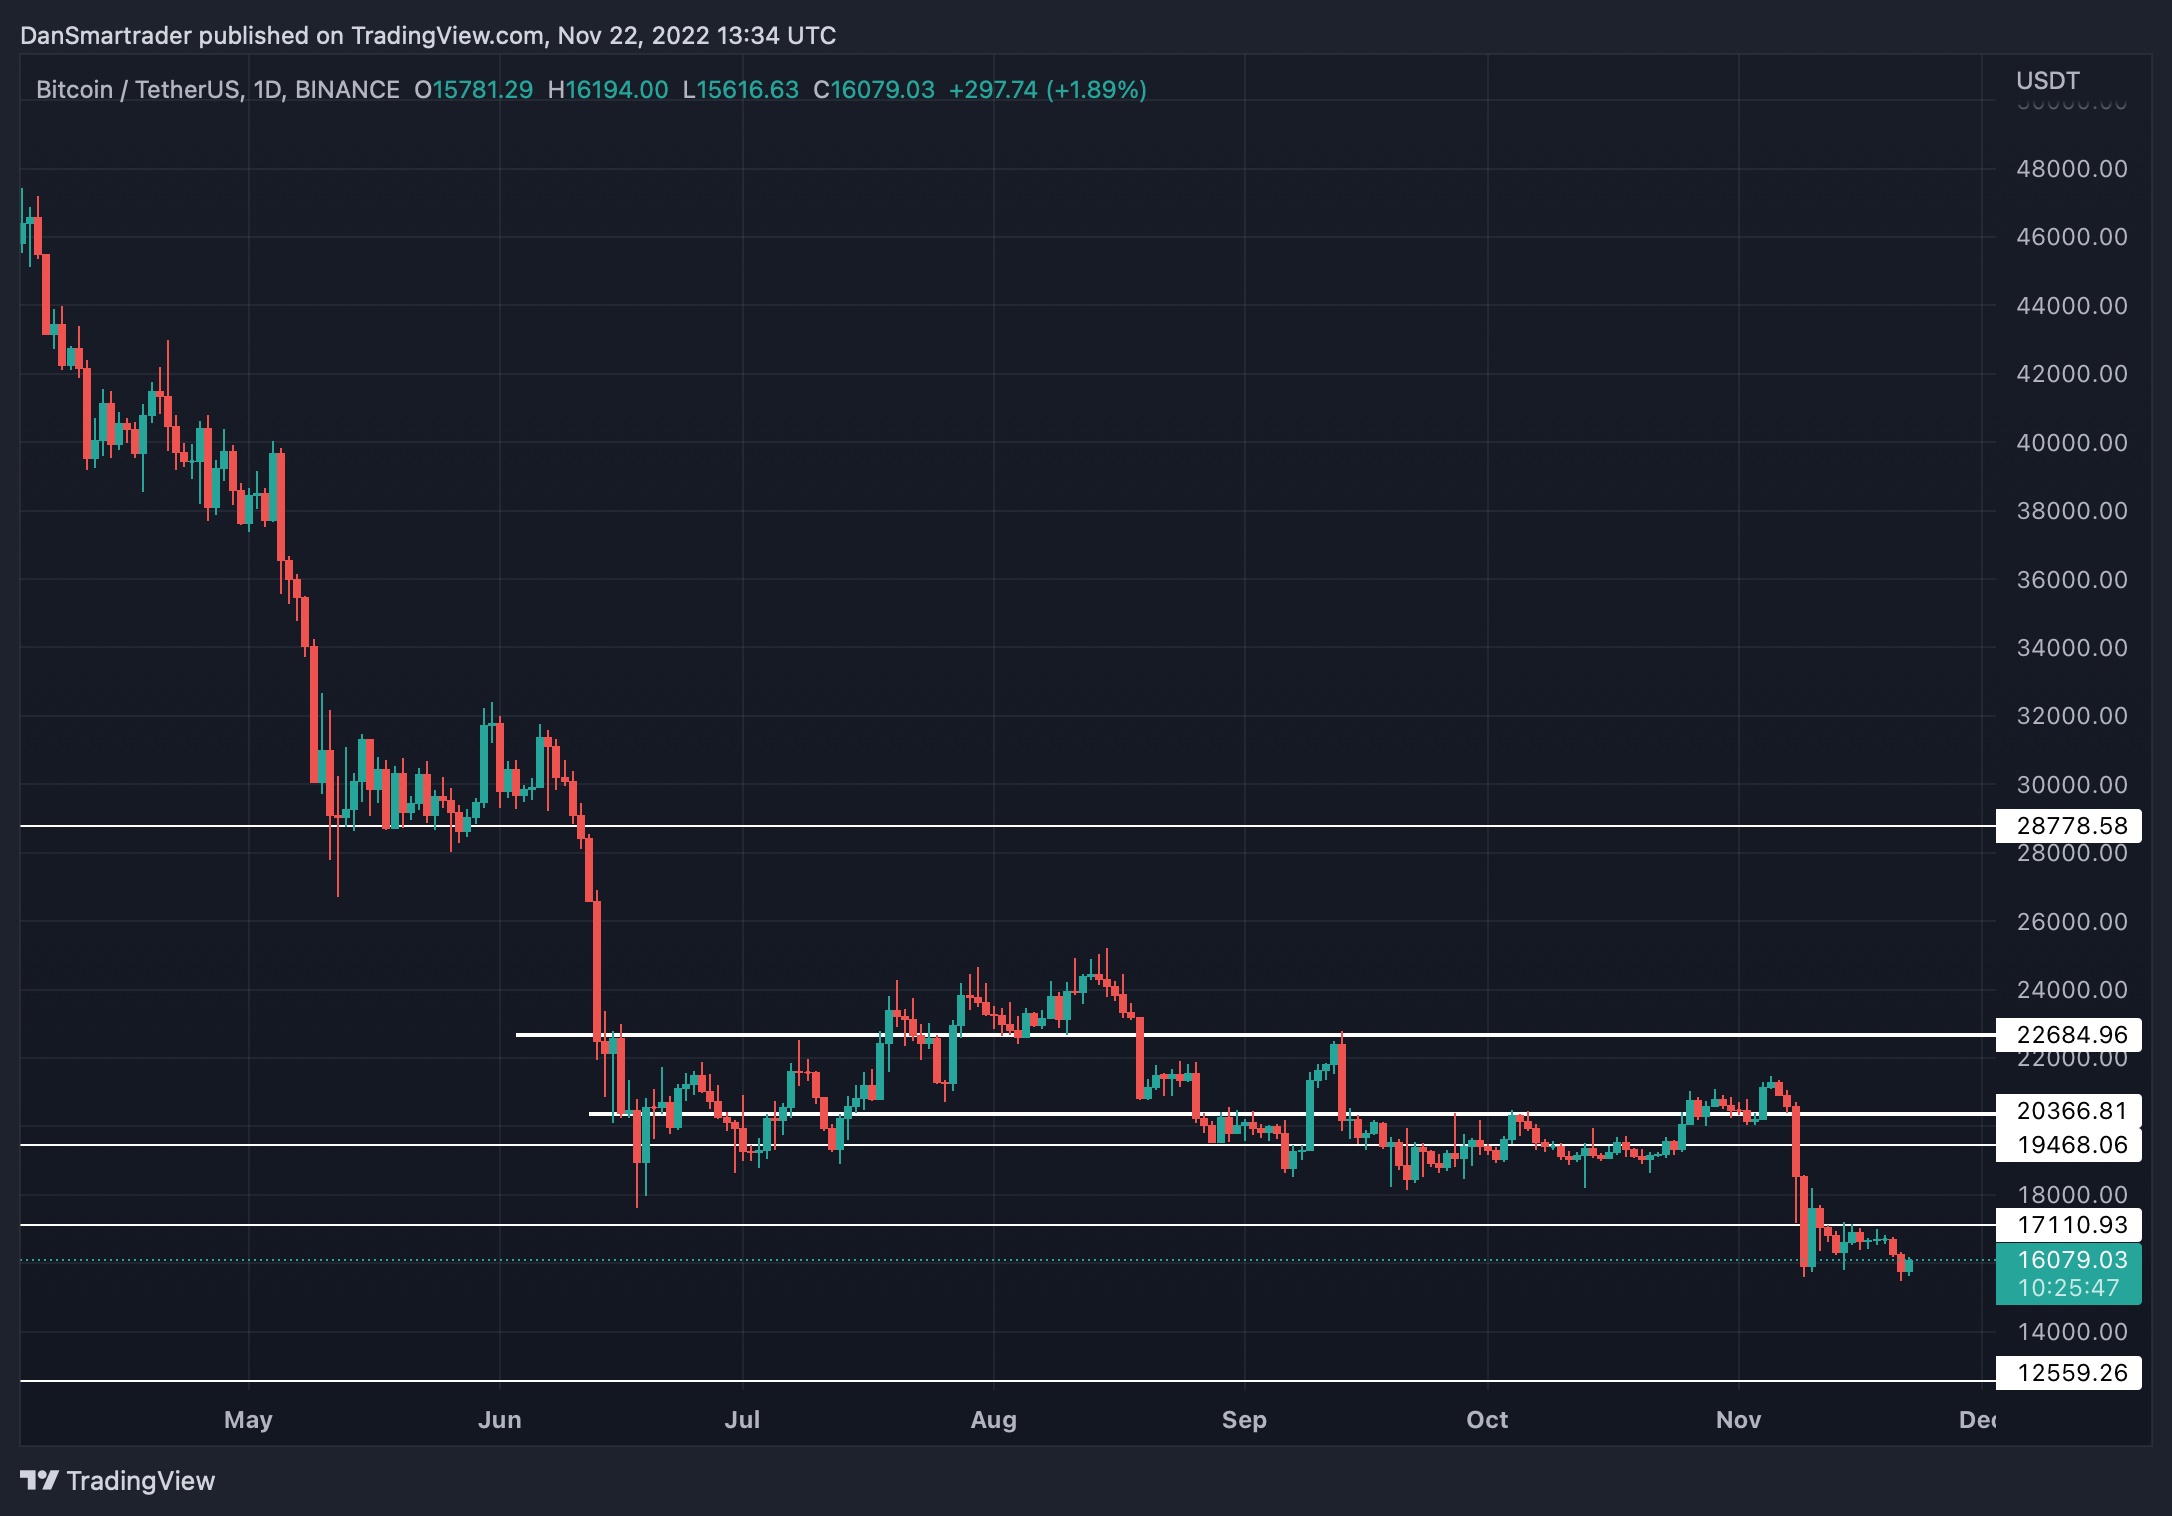Click the Jun label on time axis
This screenshot has width=2172, height=1516.
tap(499, 1419)
